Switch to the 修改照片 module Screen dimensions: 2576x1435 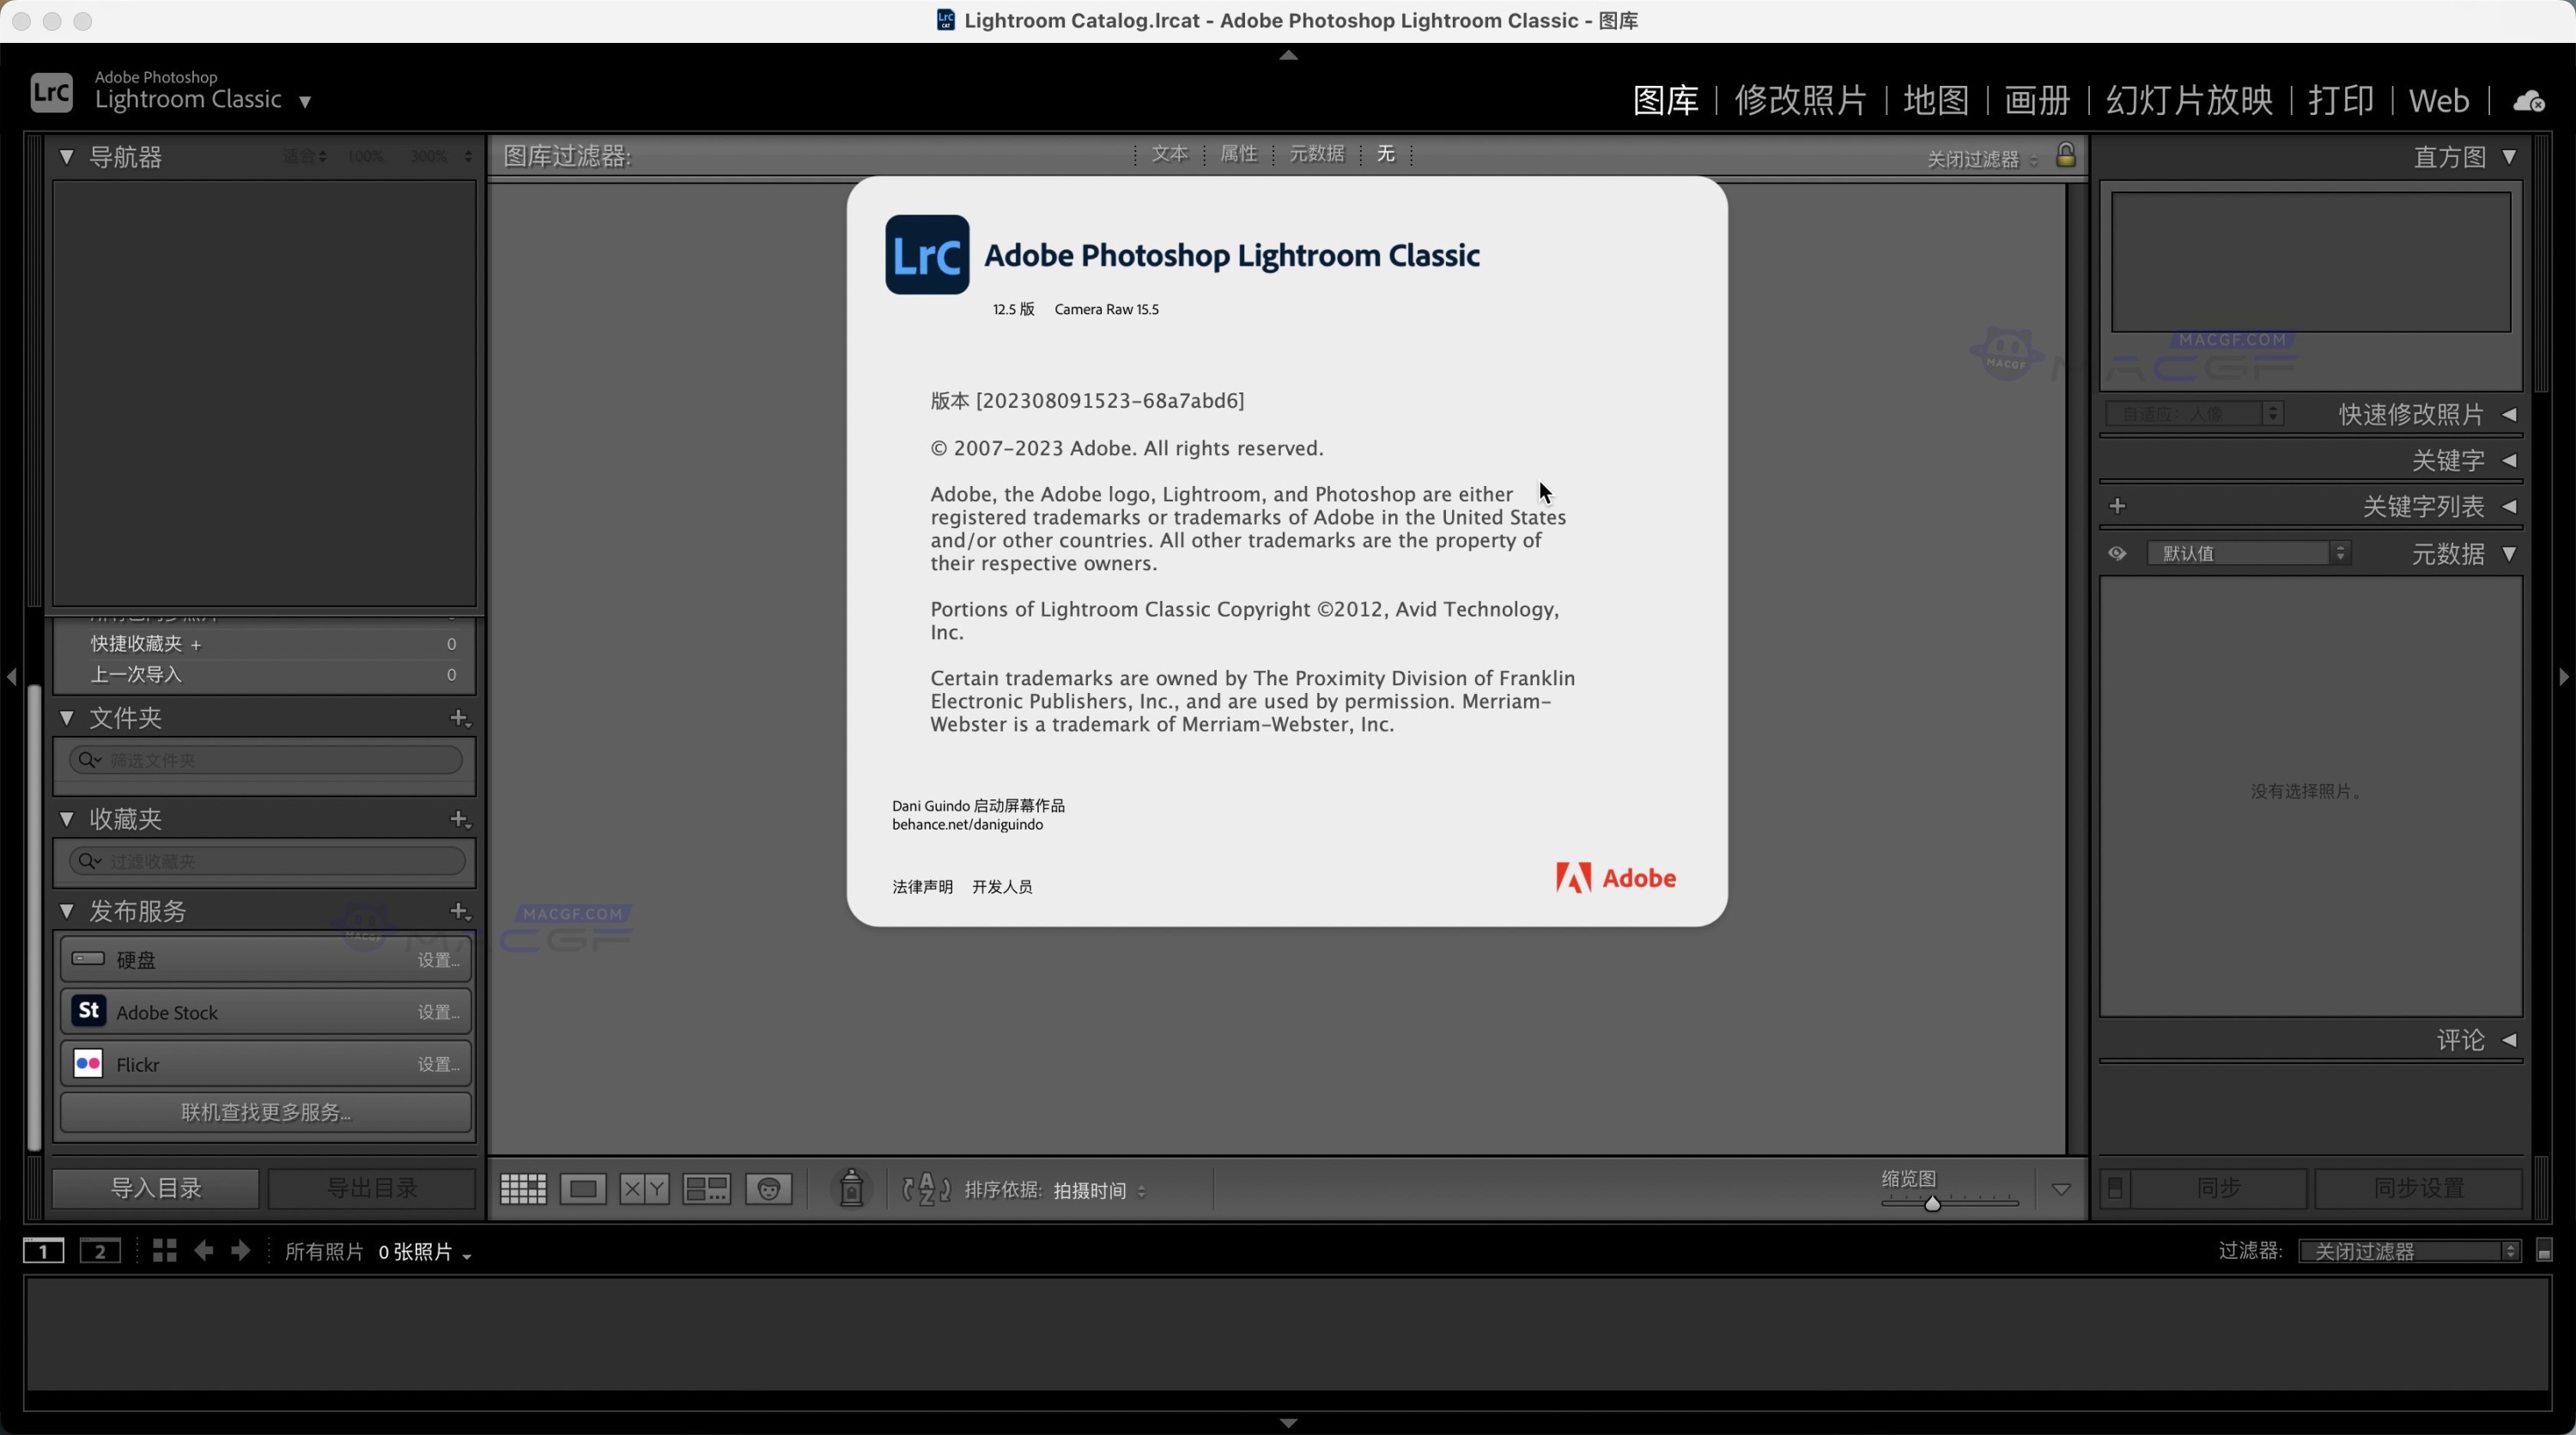[1800, 100]
